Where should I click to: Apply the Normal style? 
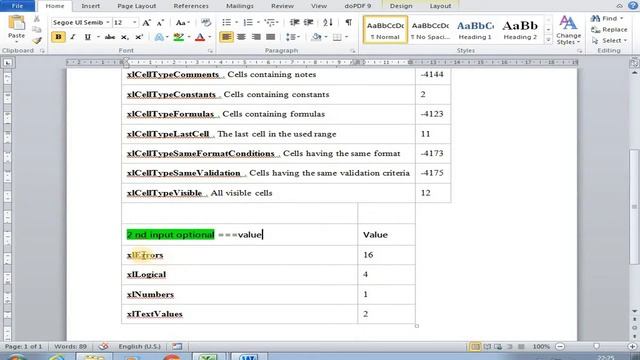(385, 29)
